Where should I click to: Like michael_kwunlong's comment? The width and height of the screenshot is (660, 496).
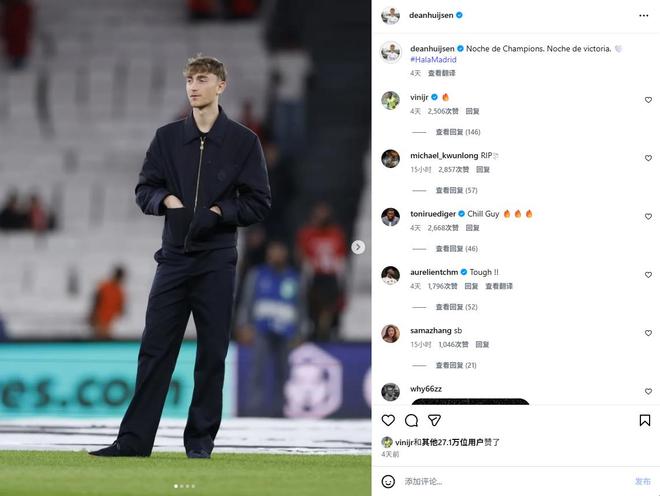click(648, 158)
